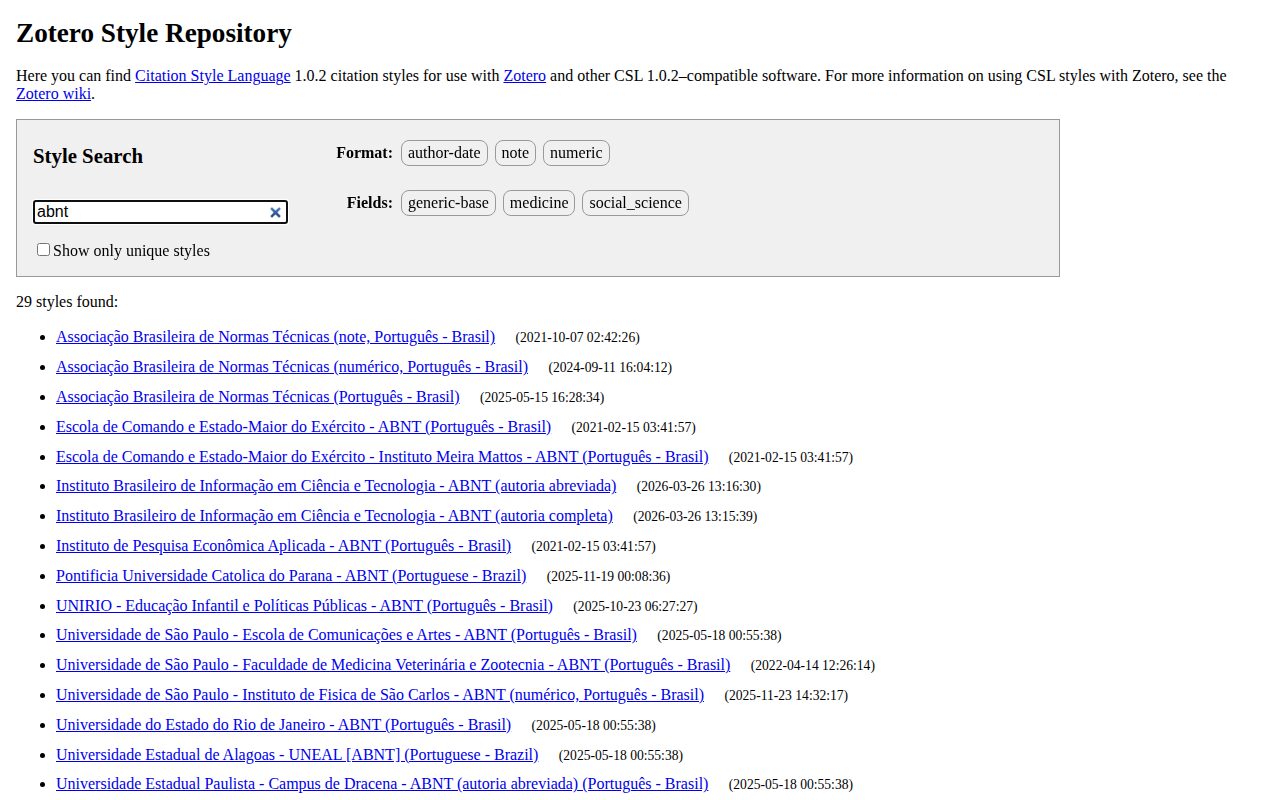The height and width of the screenshot is (800, 1280).
Task: Clear the style search field with the X icon
Action: click(x=275, y=212)
